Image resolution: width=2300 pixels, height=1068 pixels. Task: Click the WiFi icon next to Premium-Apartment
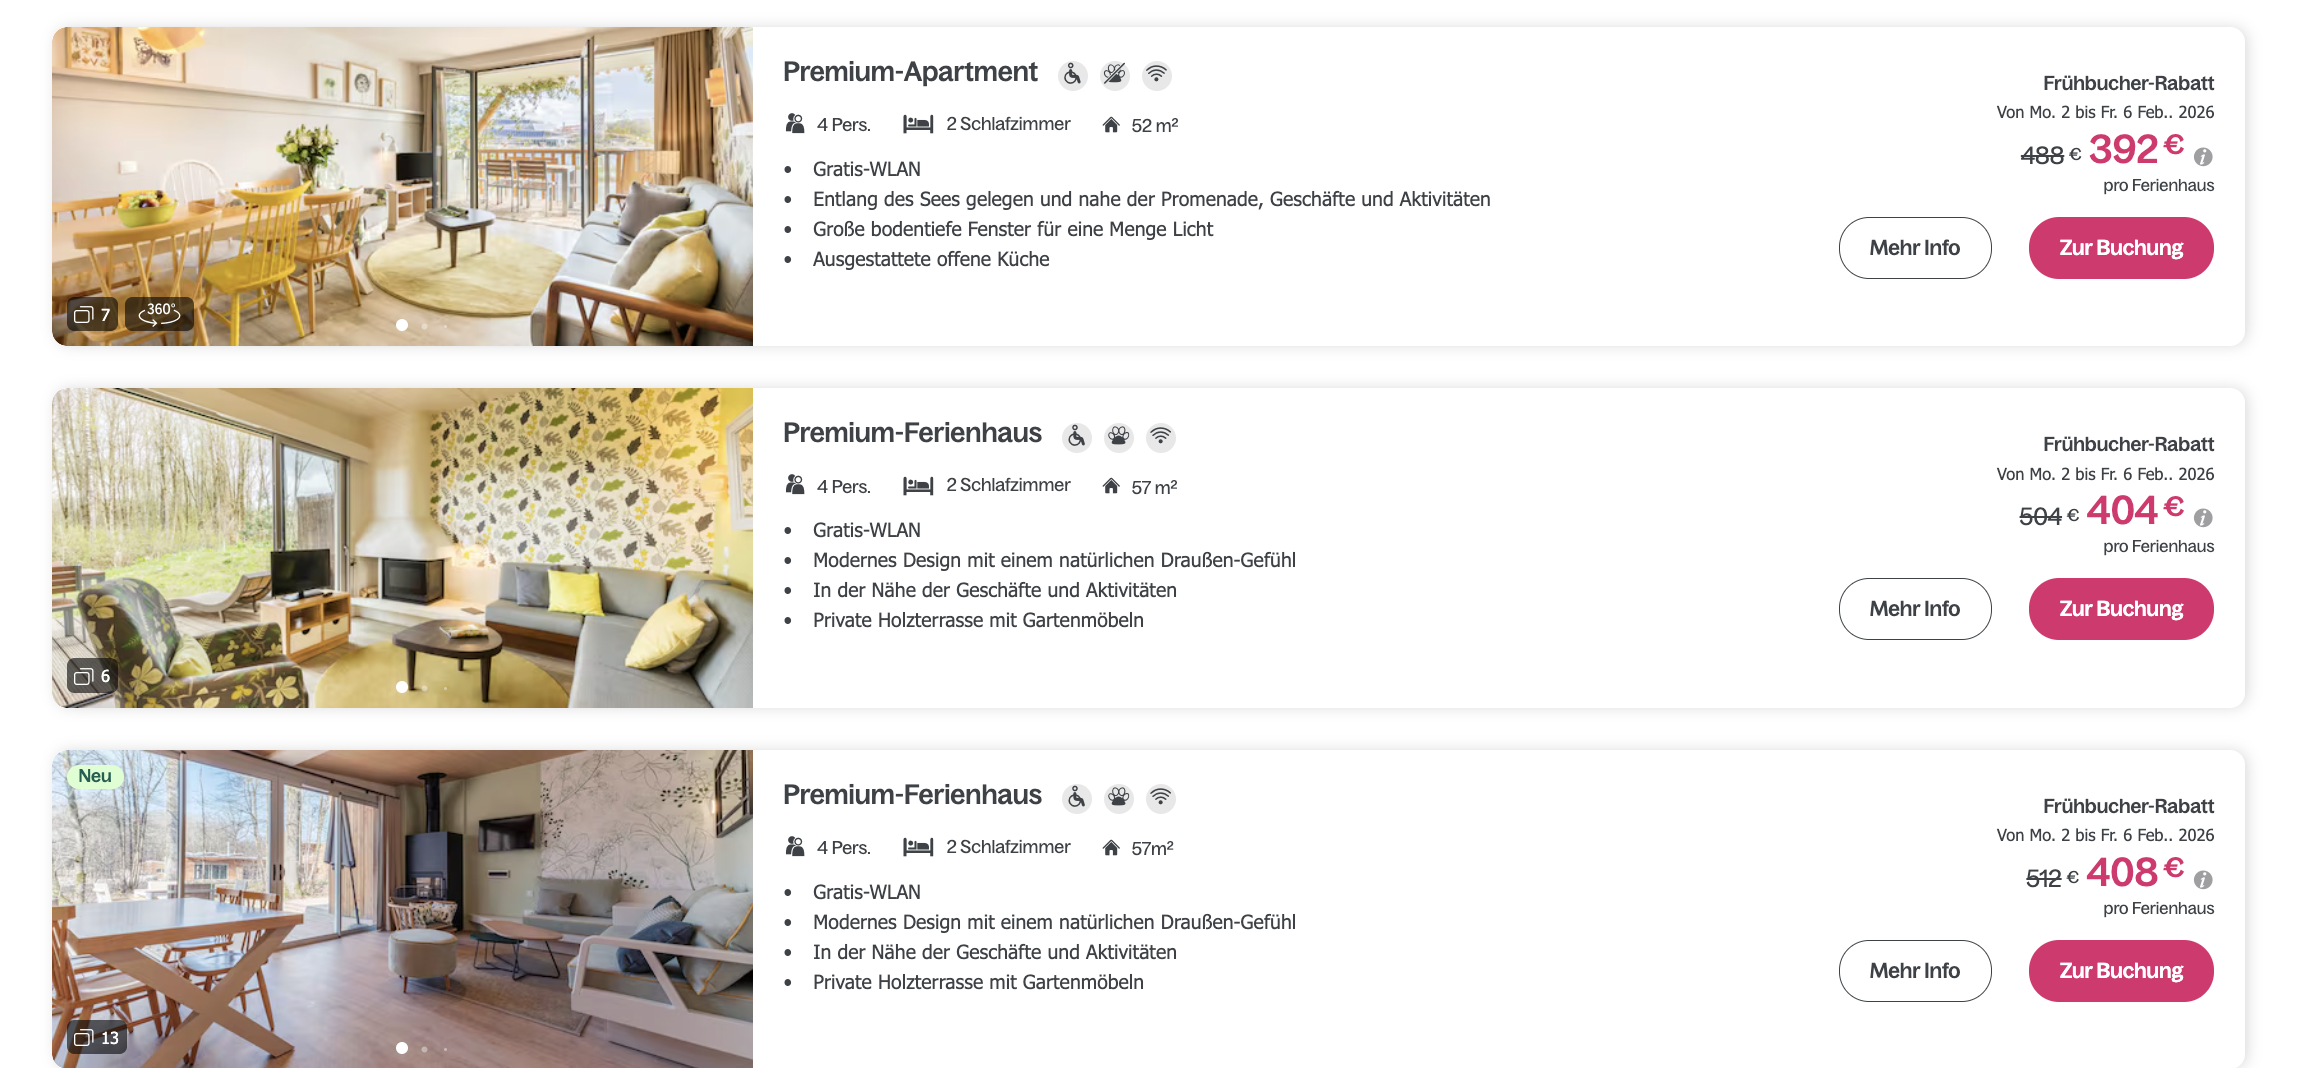[1156, 75]
